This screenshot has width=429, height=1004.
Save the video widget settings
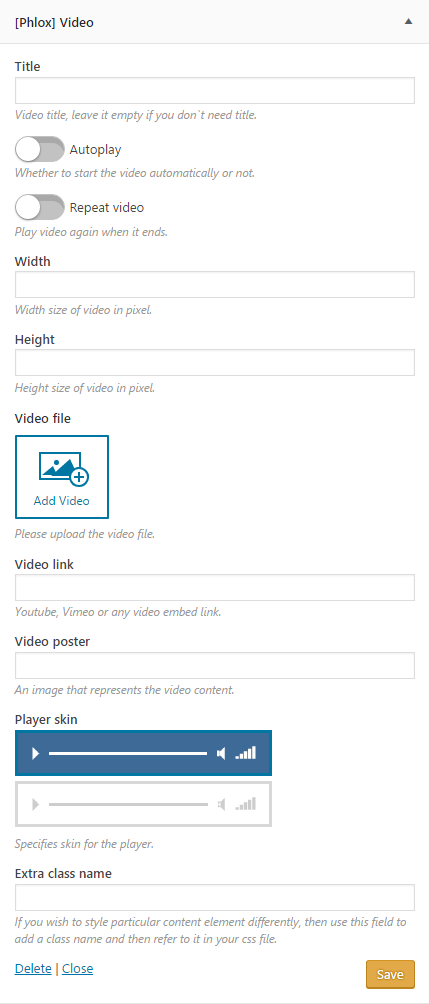pyautogui.click(x=391, y=975)
